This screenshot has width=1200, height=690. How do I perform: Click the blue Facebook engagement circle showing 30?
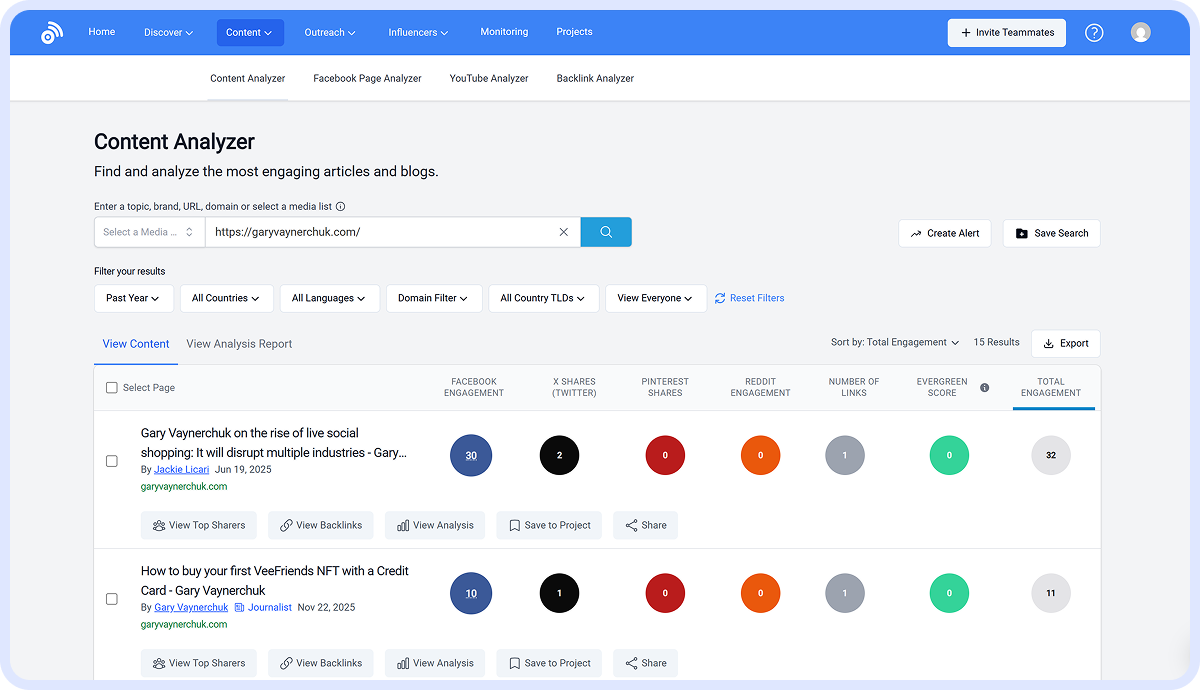tap(471, 456)
